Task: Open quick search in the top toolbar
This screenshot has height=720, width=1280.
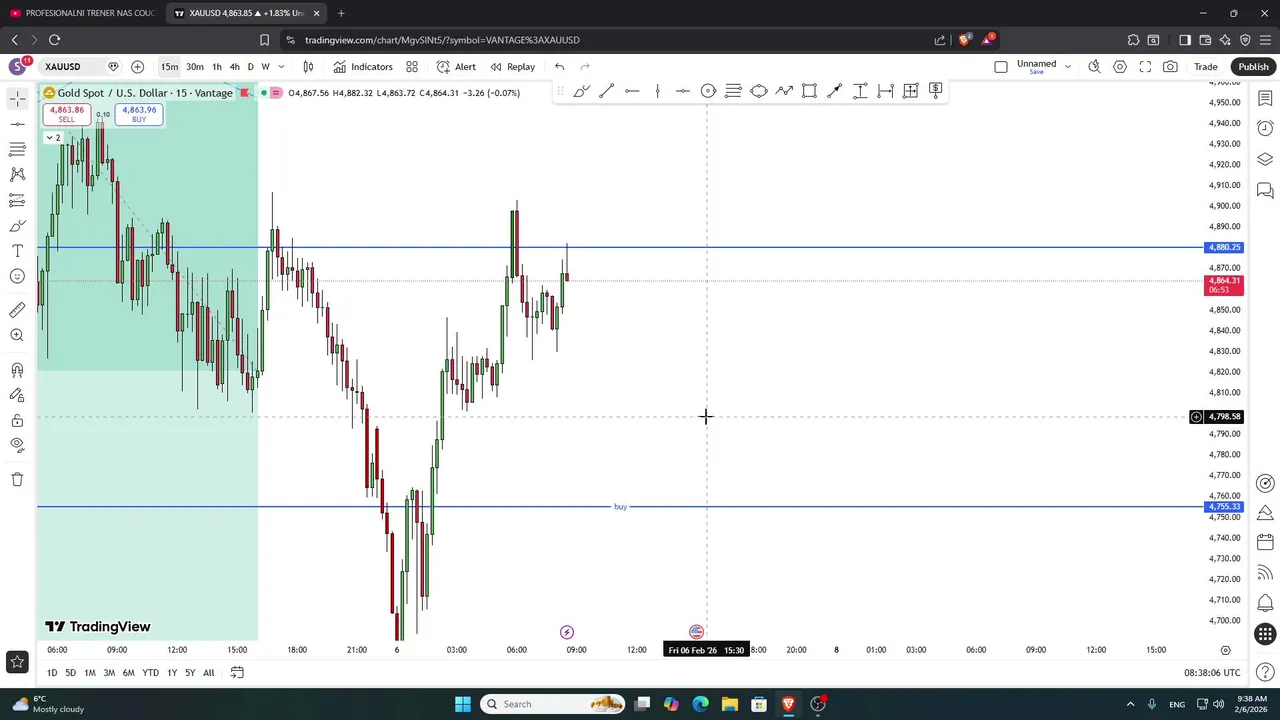Action: click(1094, 67)
